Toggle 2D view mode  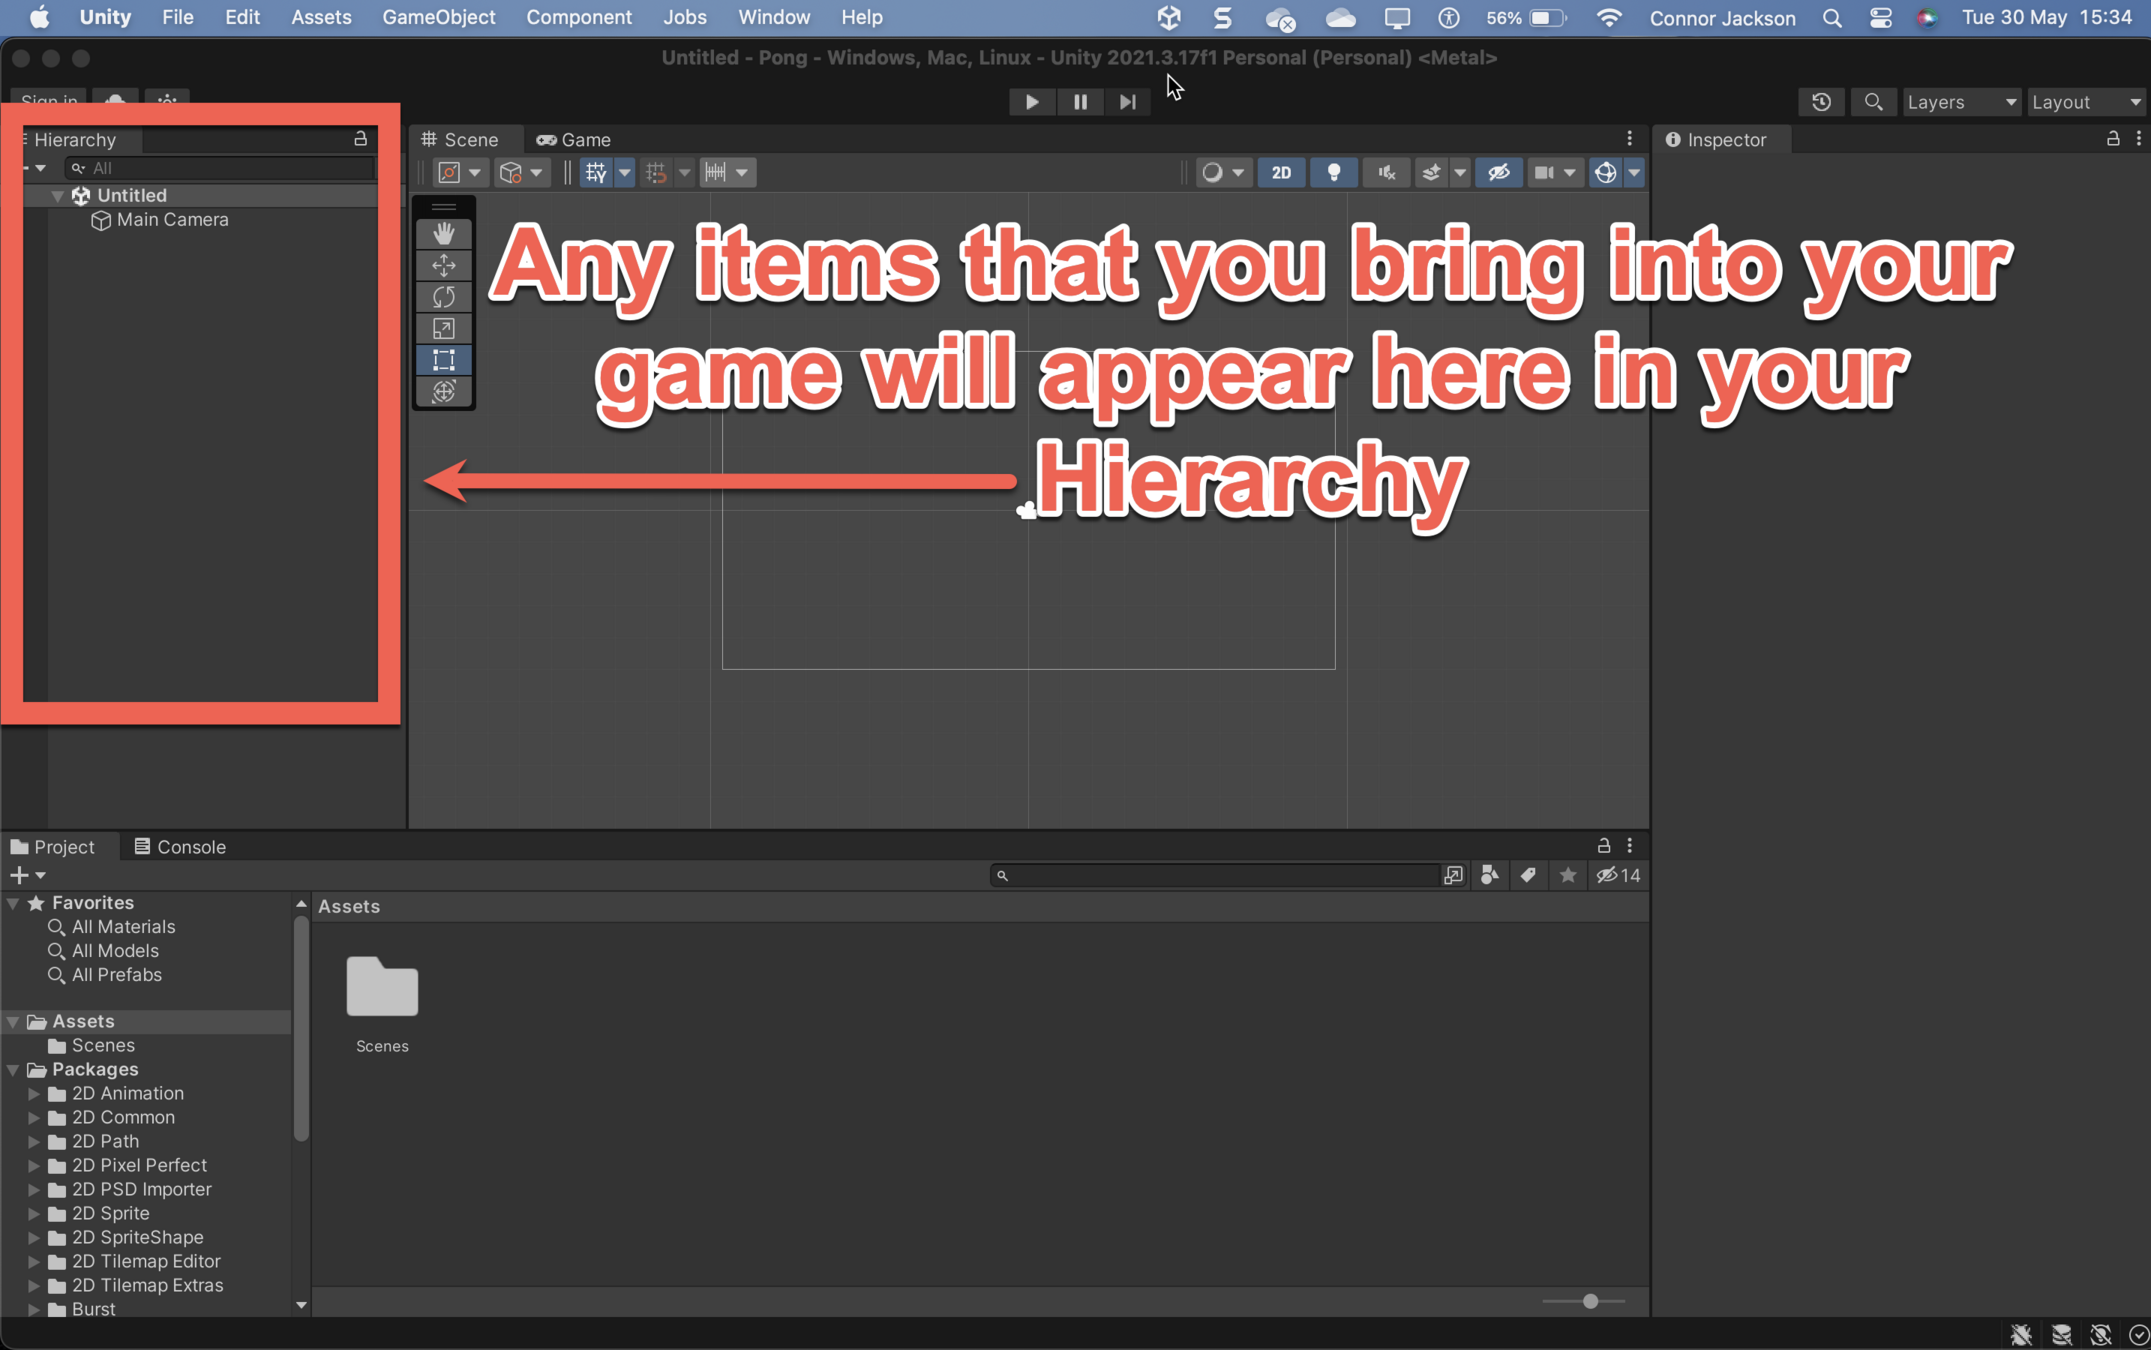point(1281,172)
